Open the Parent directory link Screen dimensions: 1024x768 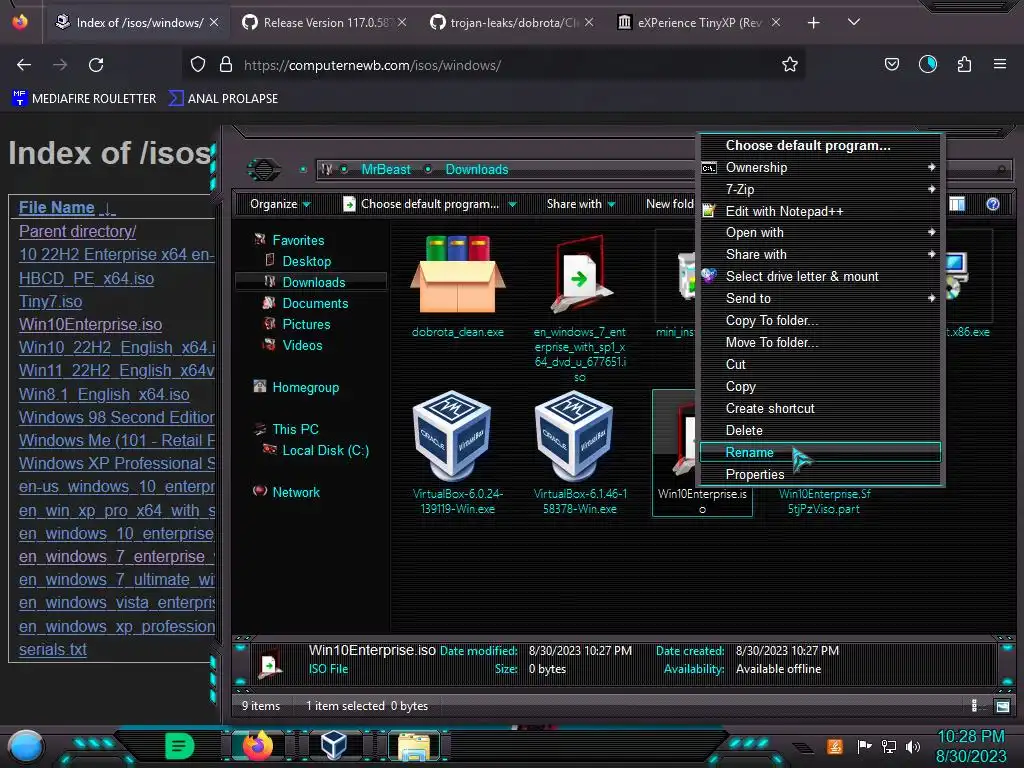tap(77, 231)
